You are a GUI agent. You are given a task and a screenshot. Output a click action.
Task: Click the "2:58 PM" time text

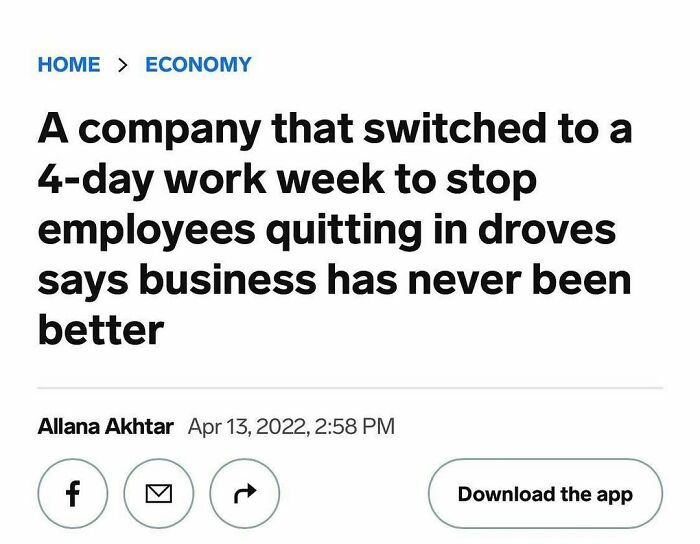tap(353, 426)
